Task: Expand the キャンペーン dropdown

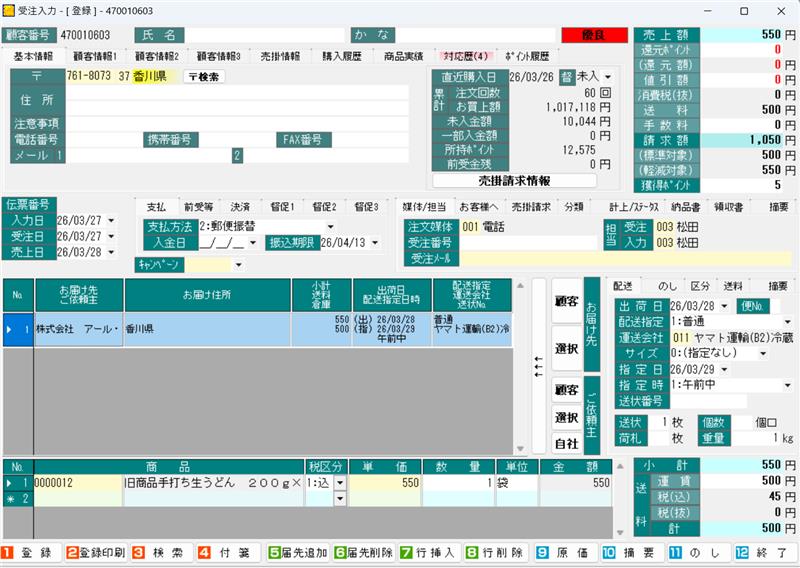Action: click(238, 265)
